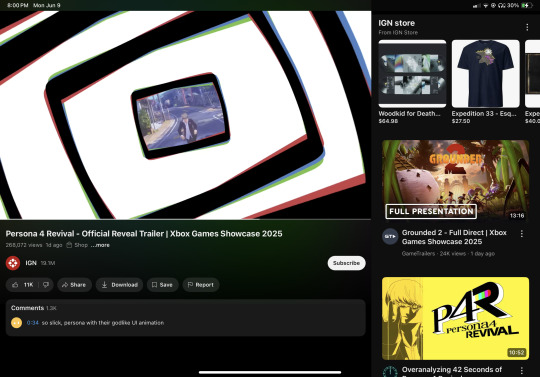Open the IGN channel avatar
540x377 pixels.
(x=13, y=263)
